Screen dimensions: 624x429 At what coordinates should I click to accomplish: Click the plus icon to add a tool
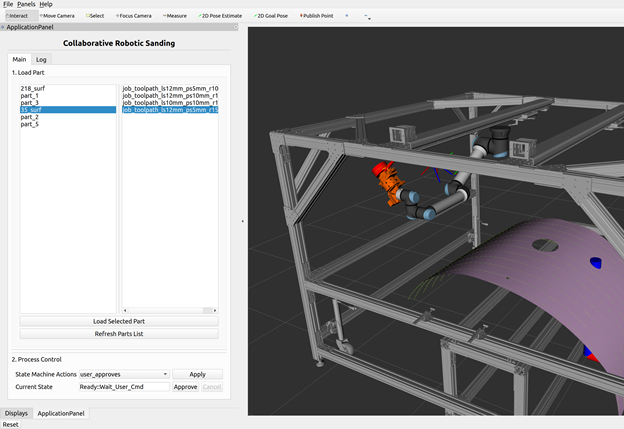(x=347, y=16)
